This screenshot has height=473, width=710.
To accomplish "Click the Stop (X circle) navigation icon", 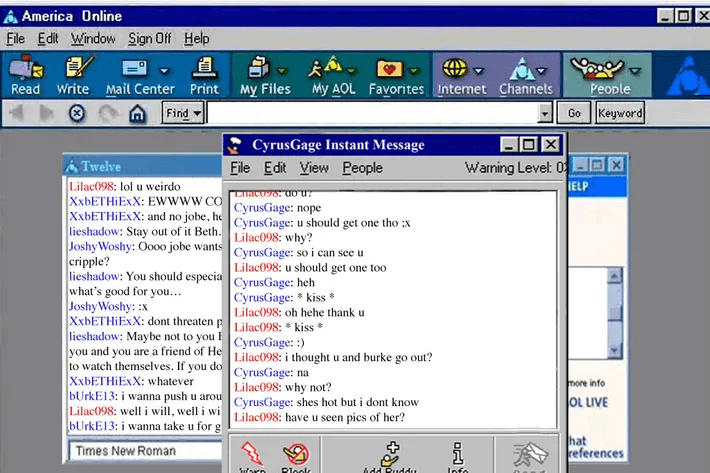I will click(x=77, y=113).
